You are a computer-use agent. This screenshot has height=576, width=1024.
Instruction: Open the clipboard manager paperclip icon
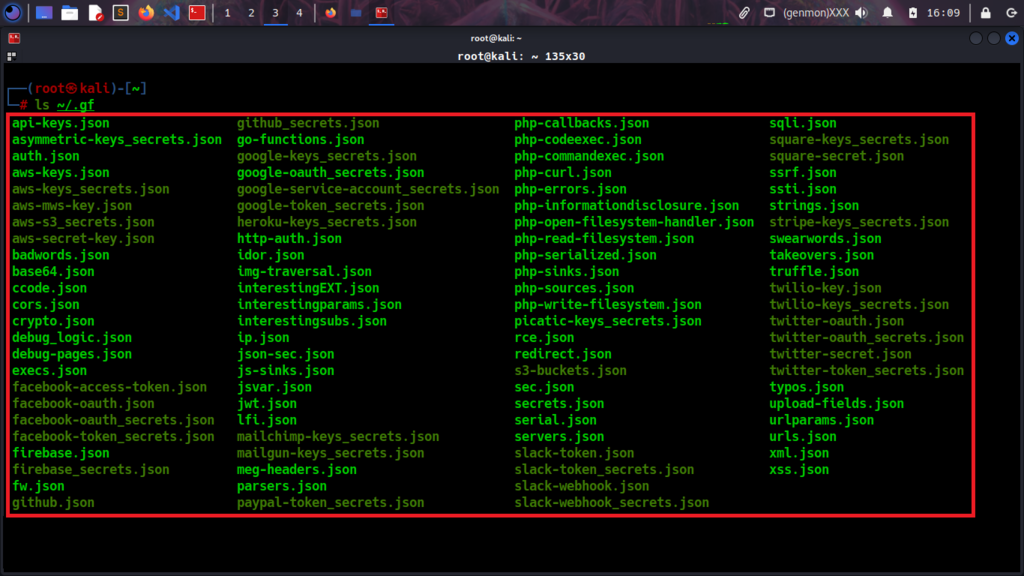click(744, 13)
